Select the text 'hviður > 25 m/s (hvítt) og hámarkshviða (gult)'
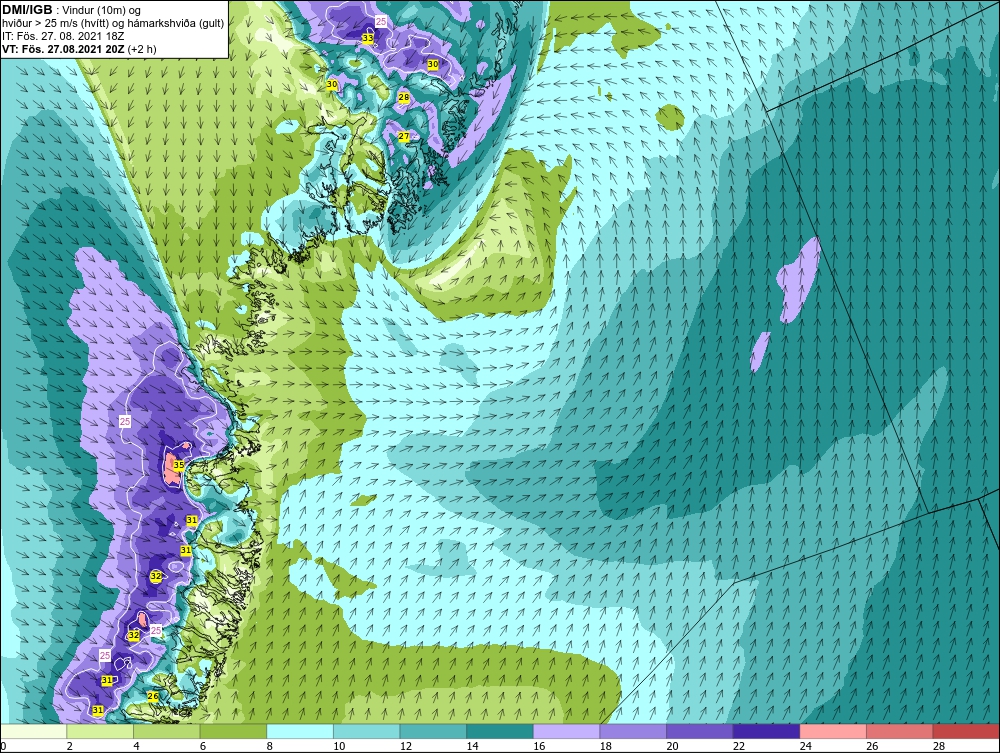The height and width of the screenshot is (753, 1000). pos(113,24)
